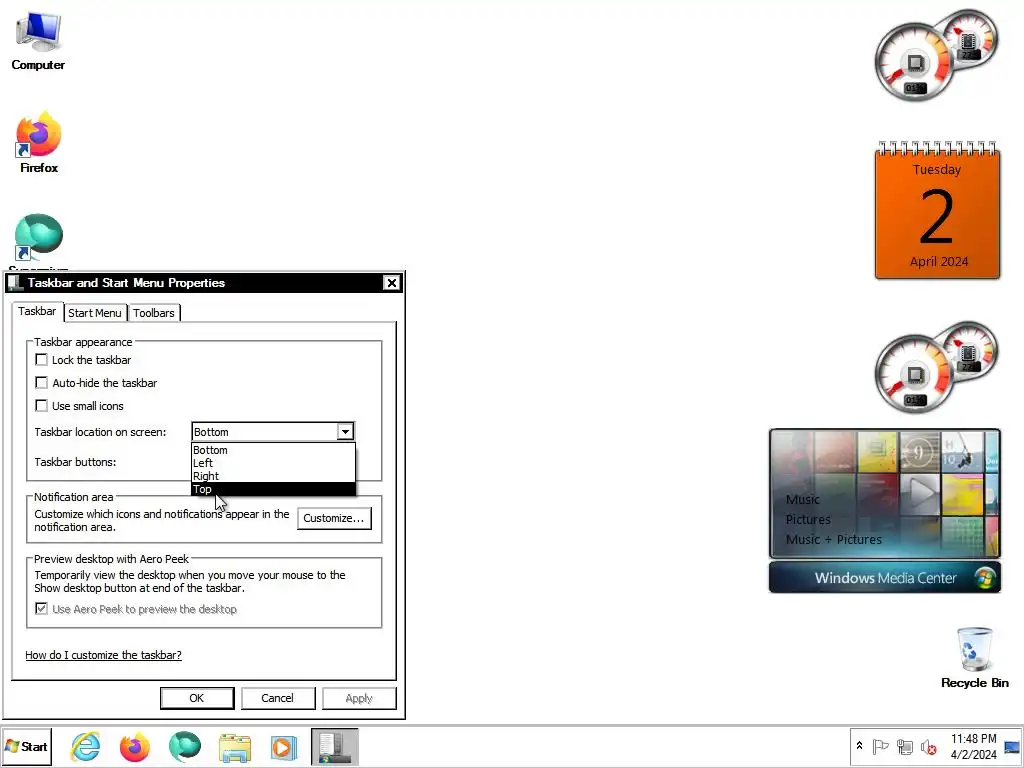Viewport: 1024px width, 768px height.
Task: Open the Recycle Bin icon
Action: click(x=974, y=658)
